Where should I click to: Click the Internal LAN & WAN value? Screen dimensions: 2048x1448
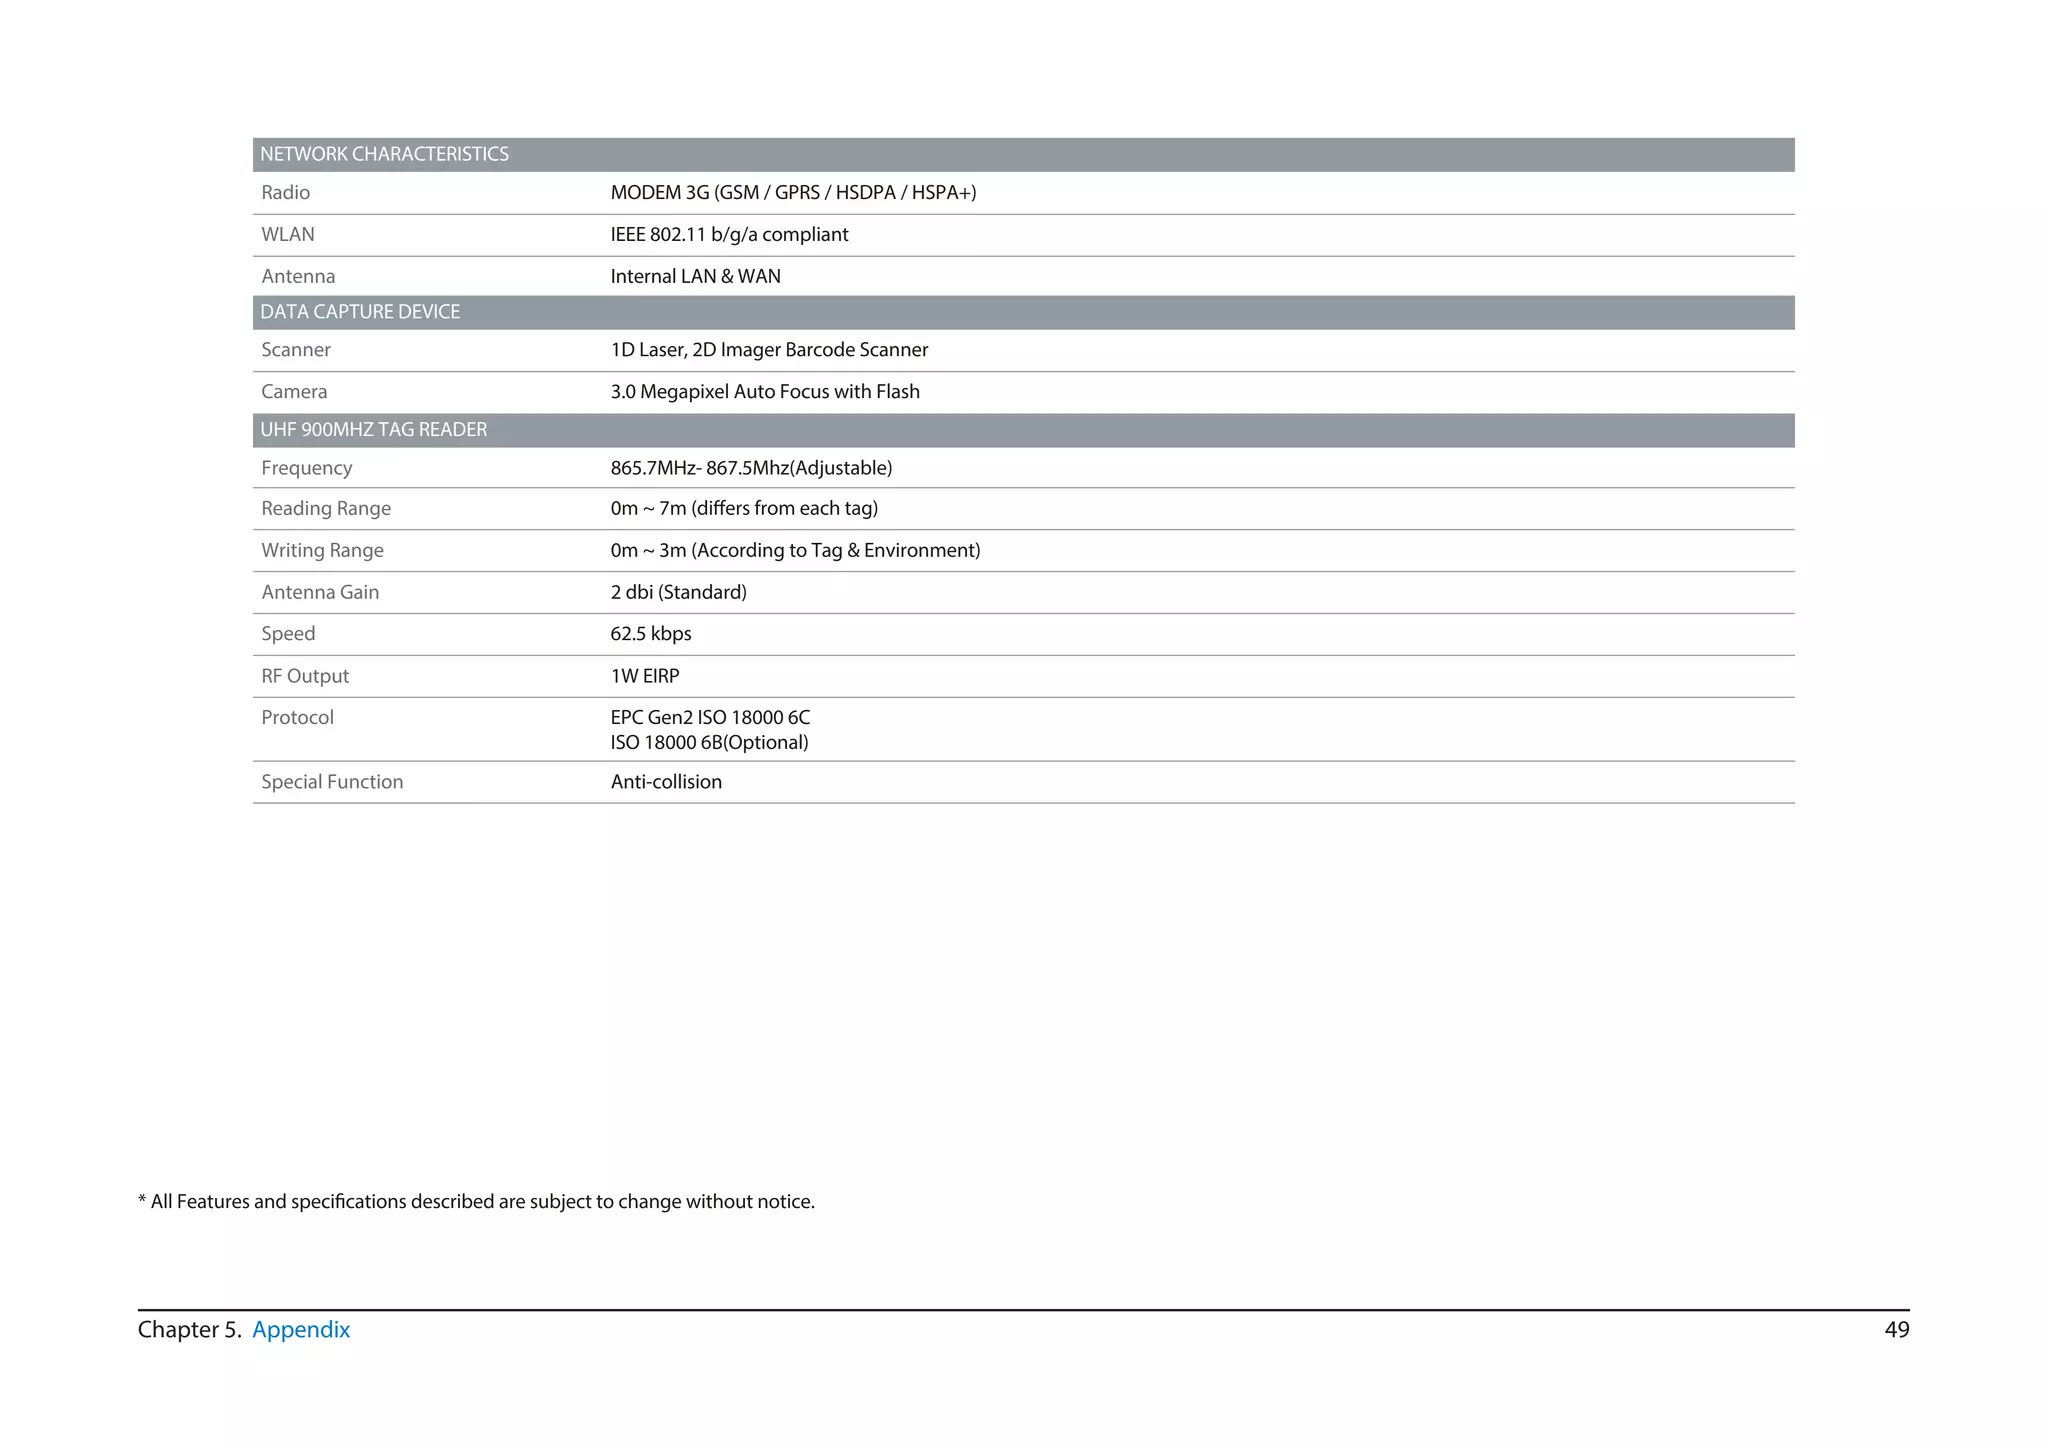tap(695, 277)
